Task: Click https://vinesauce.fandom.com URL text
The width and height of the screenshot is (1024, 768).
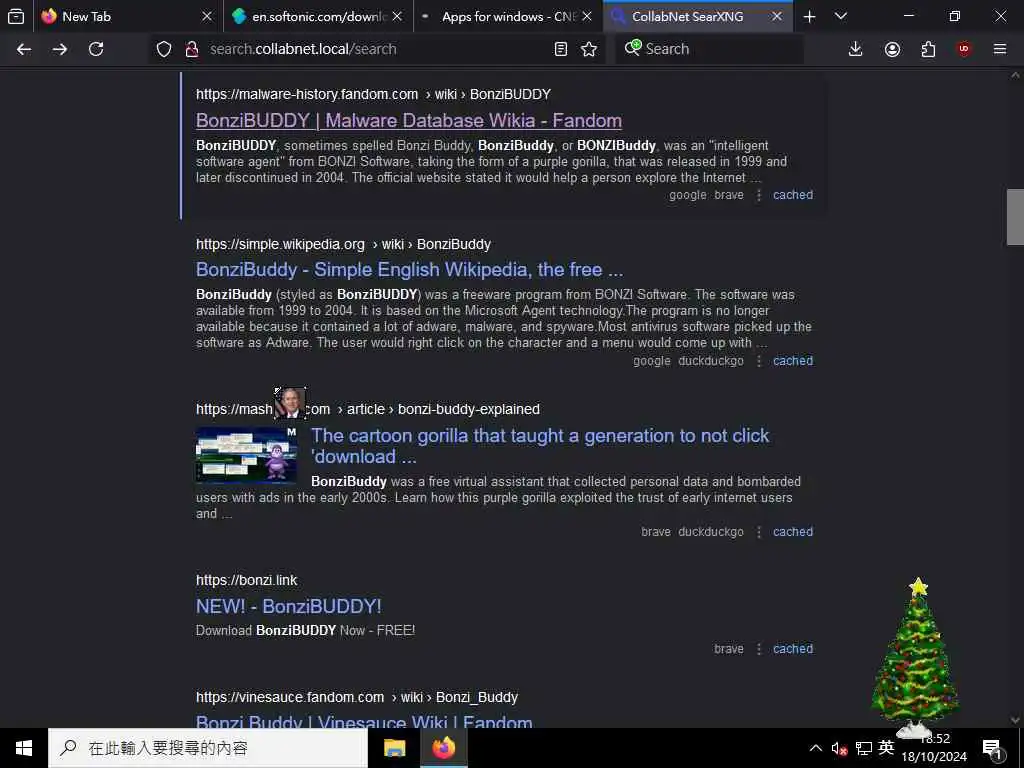Action: 290,697
